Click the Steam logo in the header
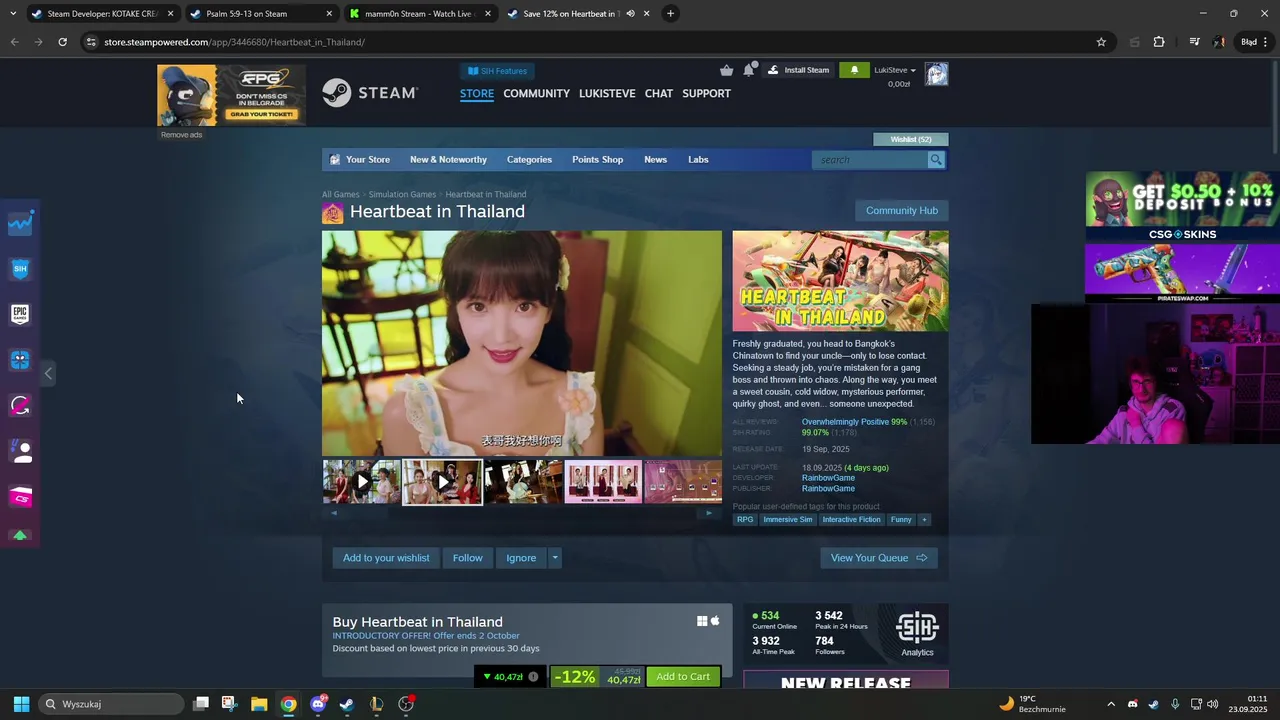1280x720 pixels. click(x=369, y=93)
